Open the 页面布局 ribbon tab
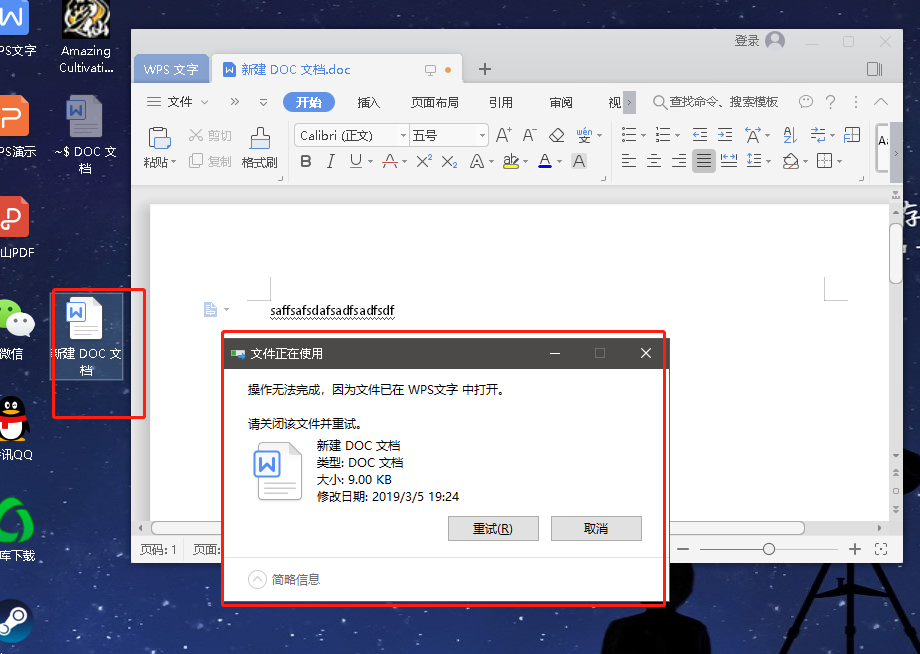Viewport: 920px width, 654px height. 435,102
